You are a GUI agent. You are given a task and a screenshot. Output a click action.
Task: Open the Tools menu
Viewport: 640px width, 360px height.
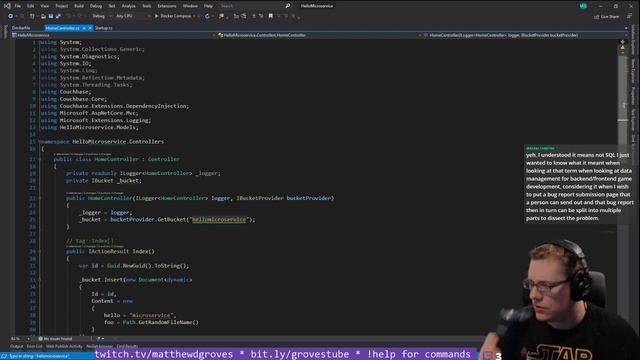tap(147, 6)
